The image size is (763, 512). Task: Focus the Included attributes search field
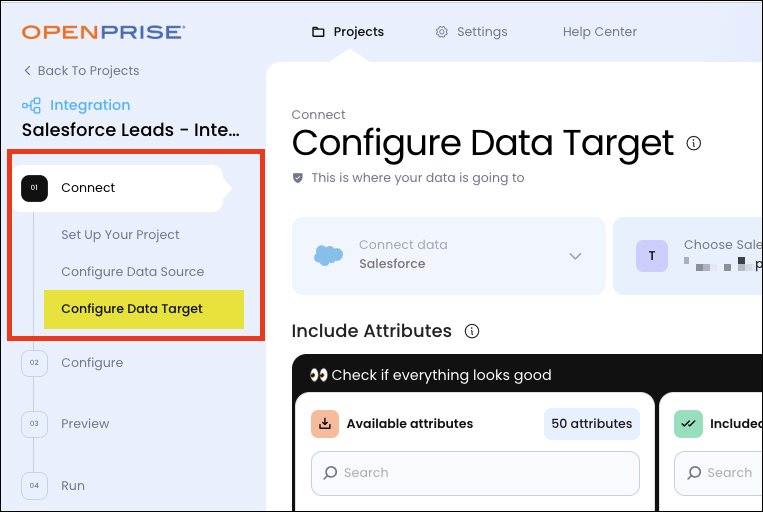pyautogui.click(x=718, y=473)
